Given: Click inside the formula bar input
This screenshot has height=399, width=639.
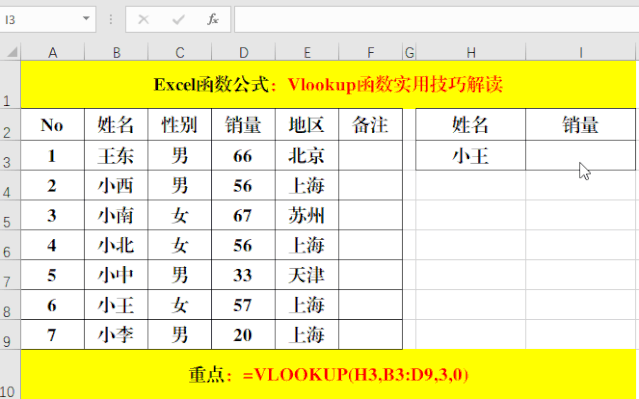Looking at the screenshot, I should [436, 19].
